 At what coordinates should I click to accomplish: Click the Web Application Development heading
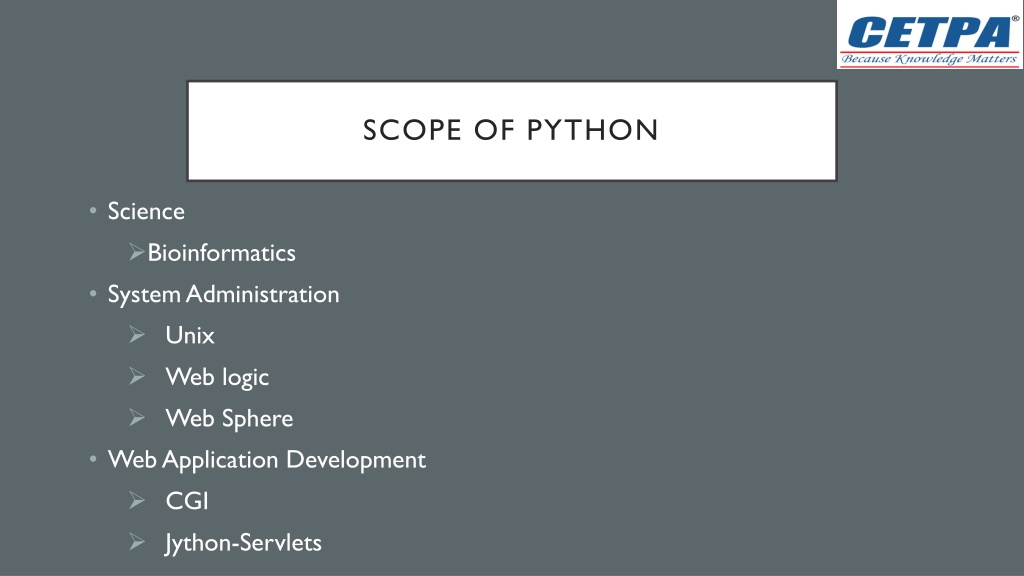click(266, 460)
